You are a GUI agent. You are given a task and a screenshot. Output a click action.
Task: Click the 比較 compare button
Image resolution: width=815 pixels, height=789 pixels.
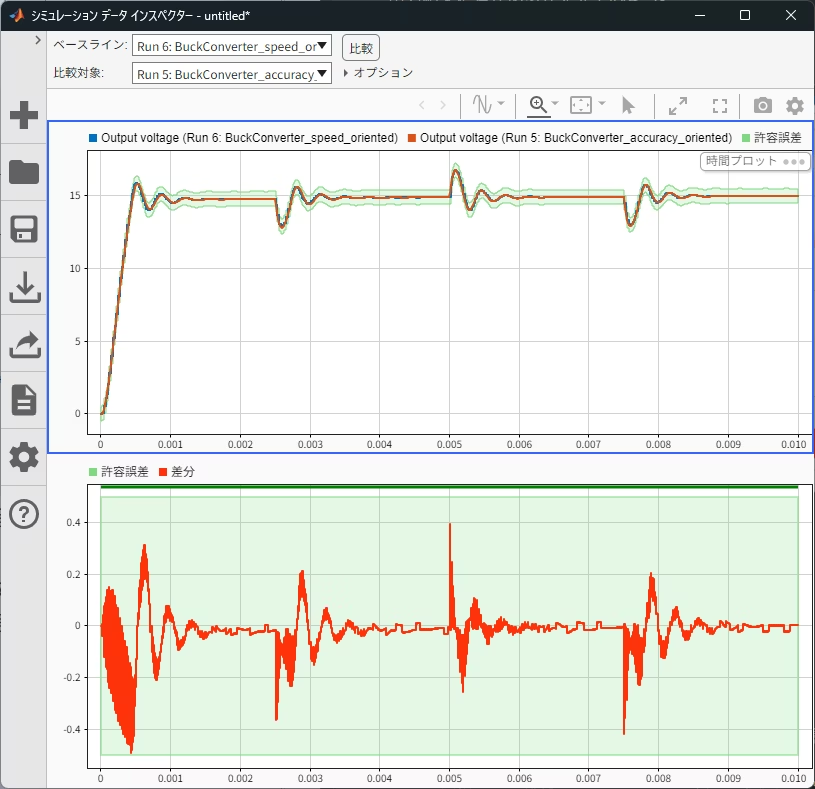click(361, 47)
